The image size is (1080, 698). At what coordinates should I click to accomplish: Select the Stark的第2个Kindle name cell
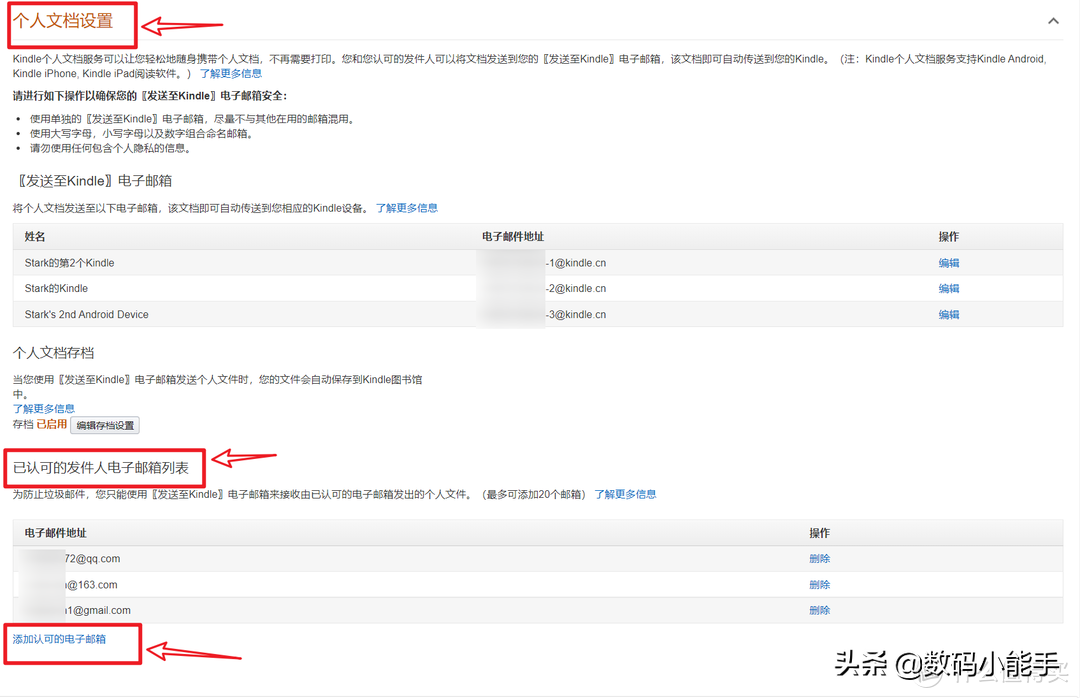[x=70, y=263]
